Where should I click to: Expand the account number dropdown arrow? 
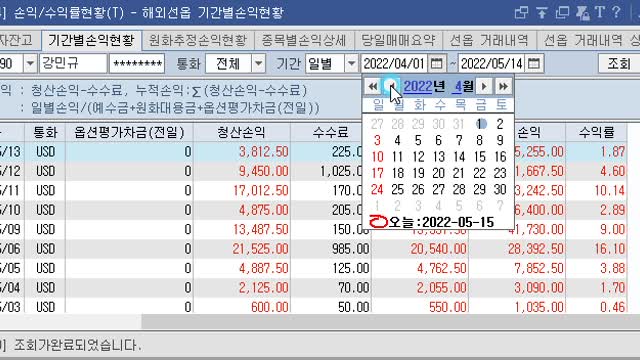point(30,64)
